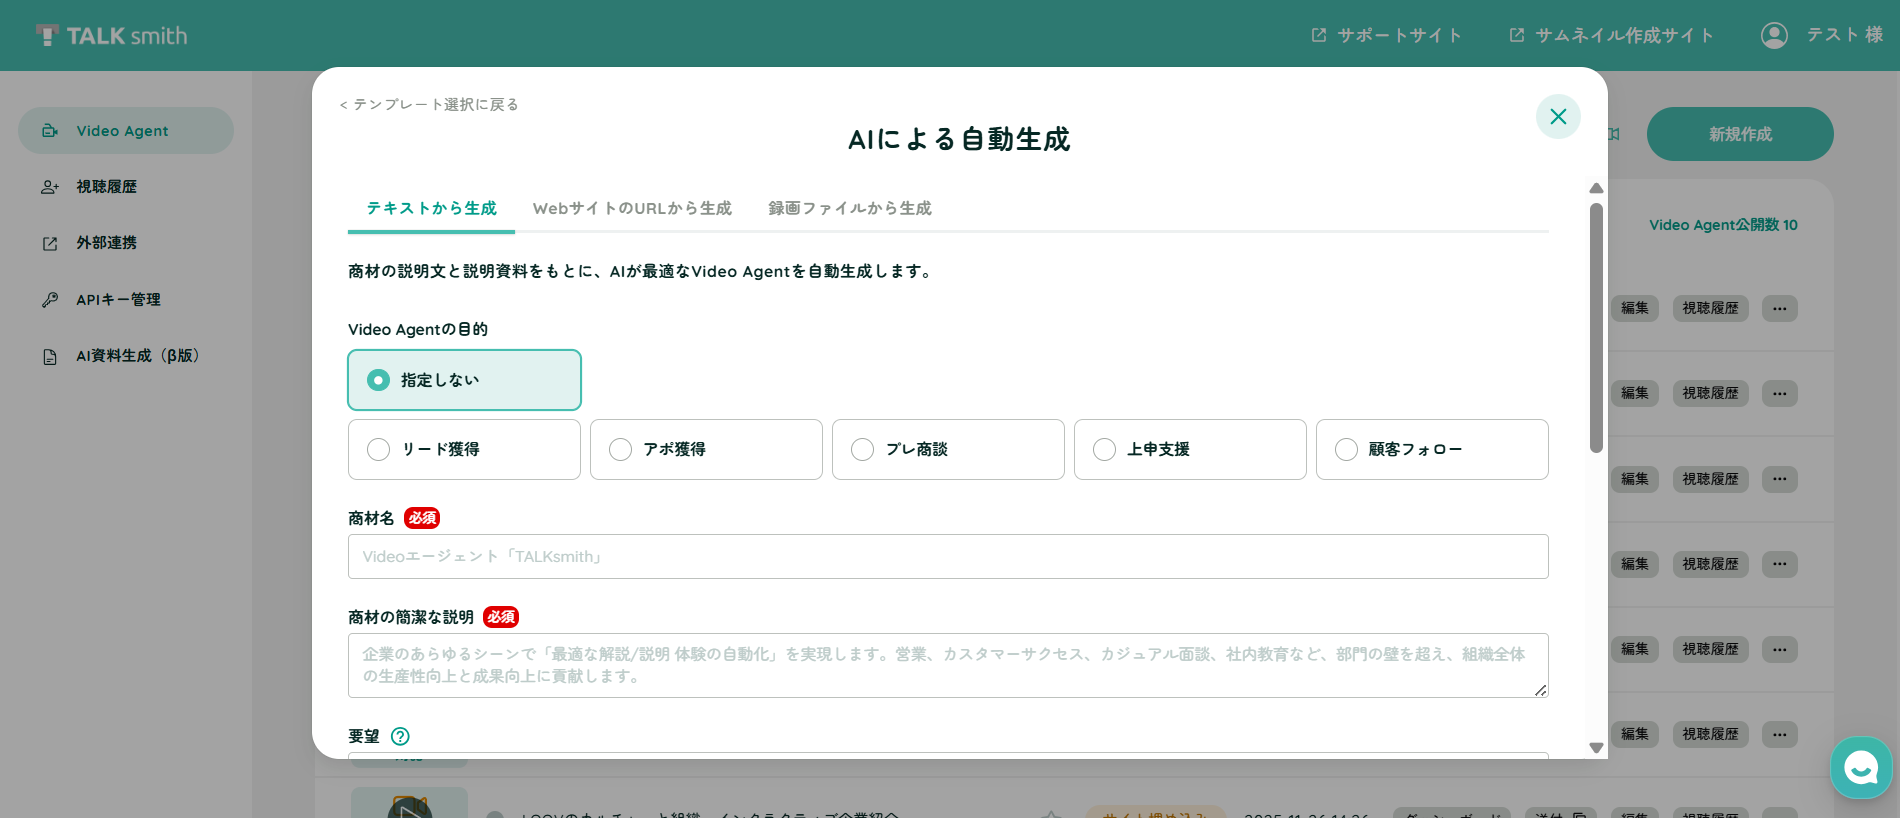1900x818 pixels.
Task: Open the chat support bubble icon
Action: click(1861, 767)
